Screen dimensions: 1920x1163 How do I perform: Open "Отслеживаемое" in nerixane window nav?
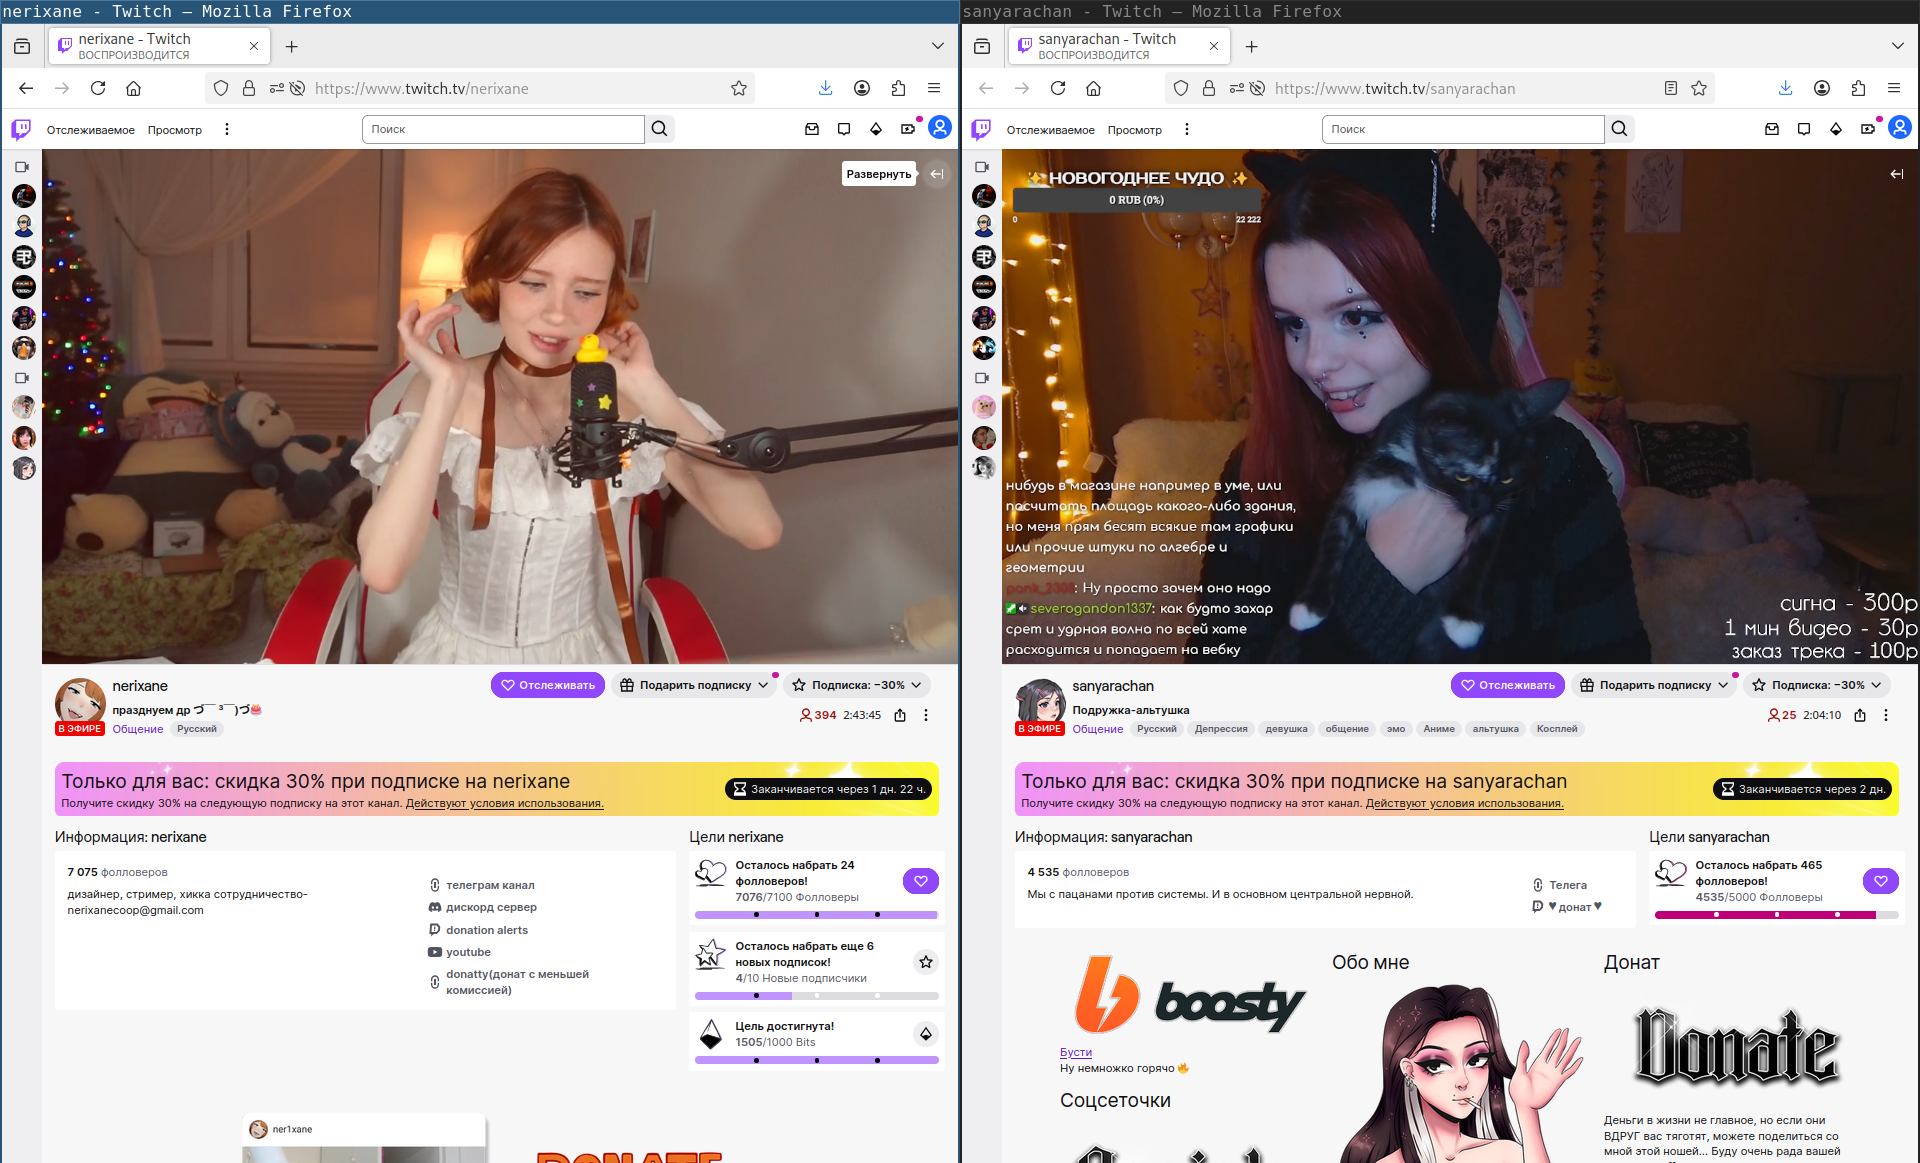(x=90, y=130)
